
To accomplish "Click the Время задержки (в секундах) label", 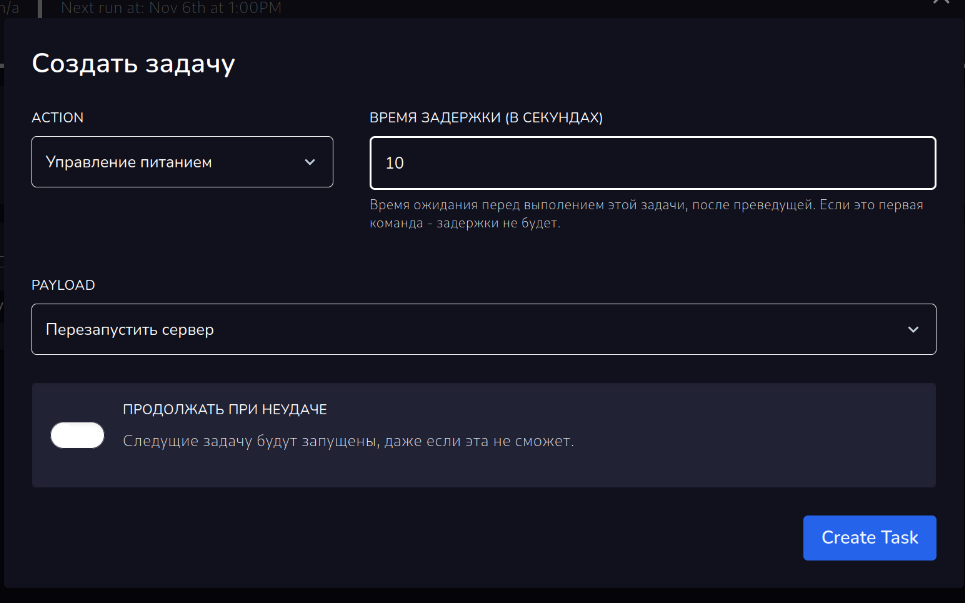I will point(486,117).
